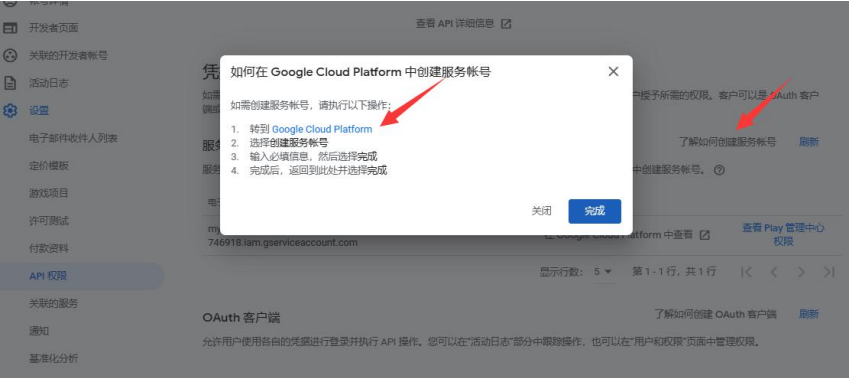Click the 设置 gear icon
Viewport: 851px width, 378px height.
click(x=10, y=111)
